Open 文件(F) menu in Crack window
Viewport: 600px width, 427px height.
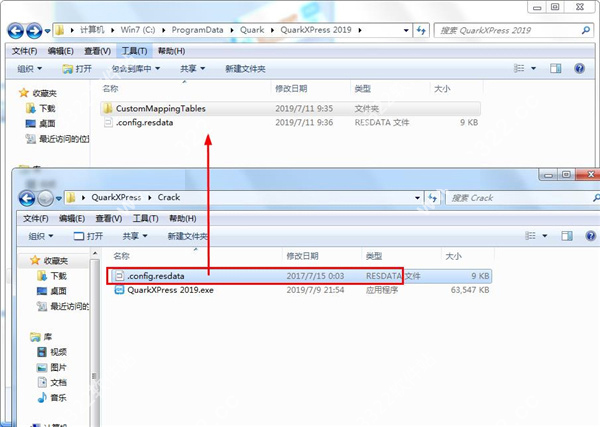tap(36, 218)
